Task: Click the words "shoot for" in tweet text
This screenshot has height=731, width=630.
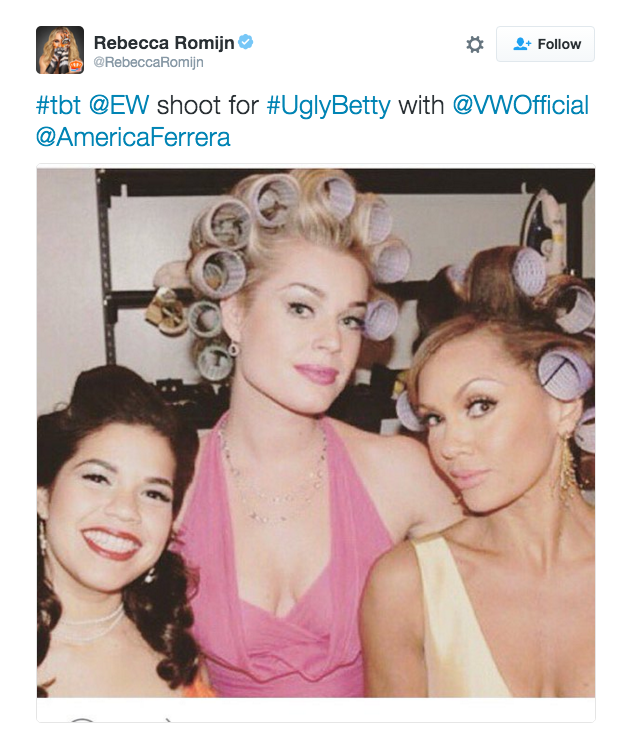Action: point(208,105)
